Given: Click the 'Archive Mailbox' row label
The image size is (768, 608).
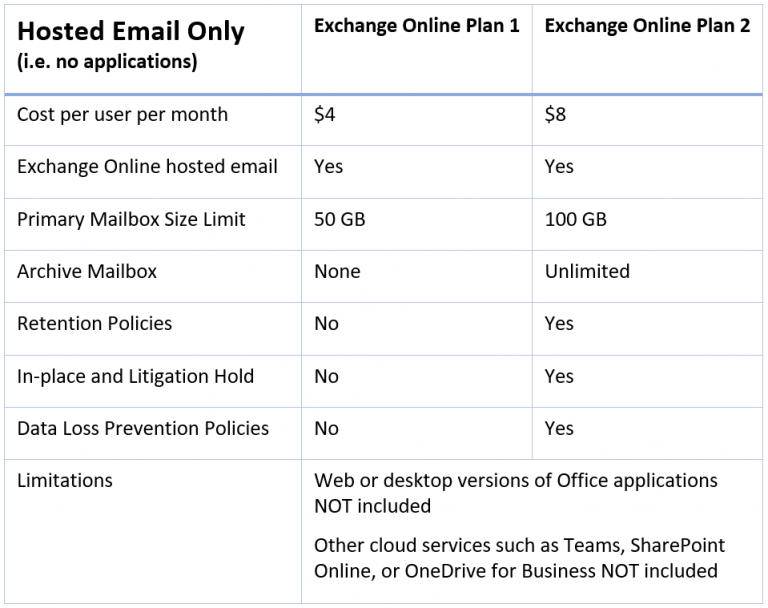Looking at the screenshot, I should 87,271.
